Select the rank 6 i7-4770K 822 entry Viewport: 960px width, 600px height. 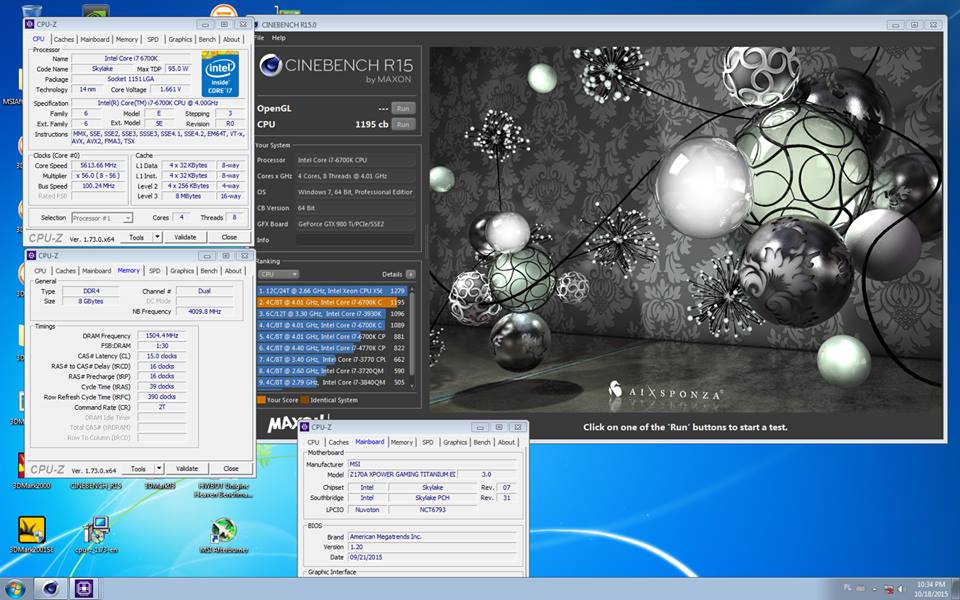[331, 348]
